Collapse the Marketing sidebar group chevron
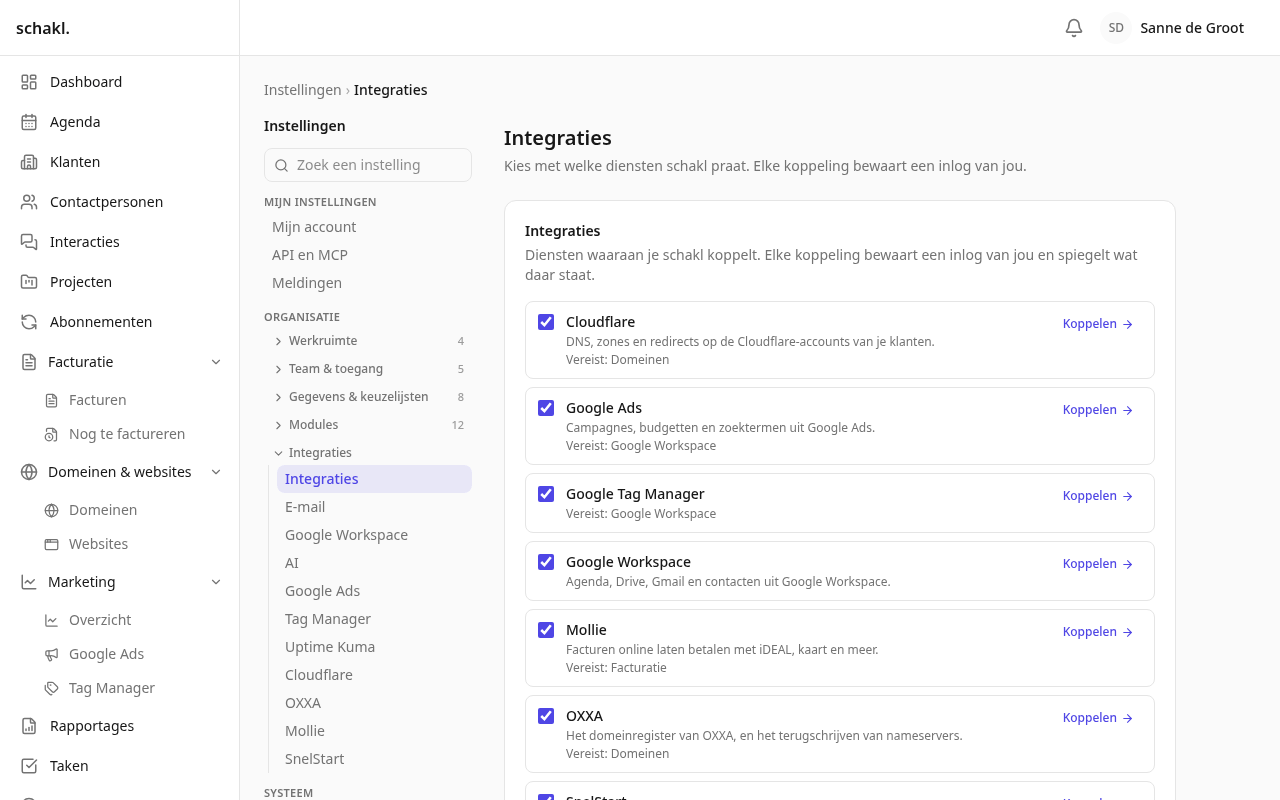This screenshot has height=800, width=1280. point(216,582)
